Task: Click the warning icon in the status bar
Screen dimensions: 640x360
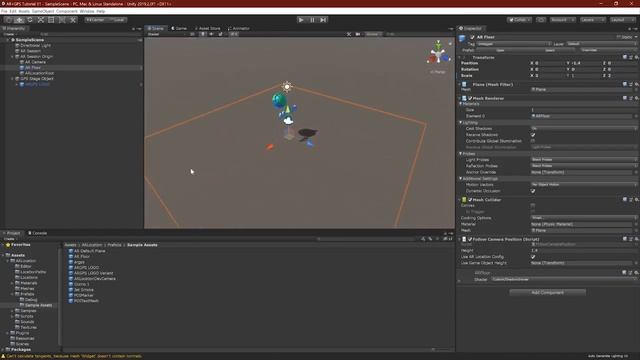Action: [x=4, y=356]
